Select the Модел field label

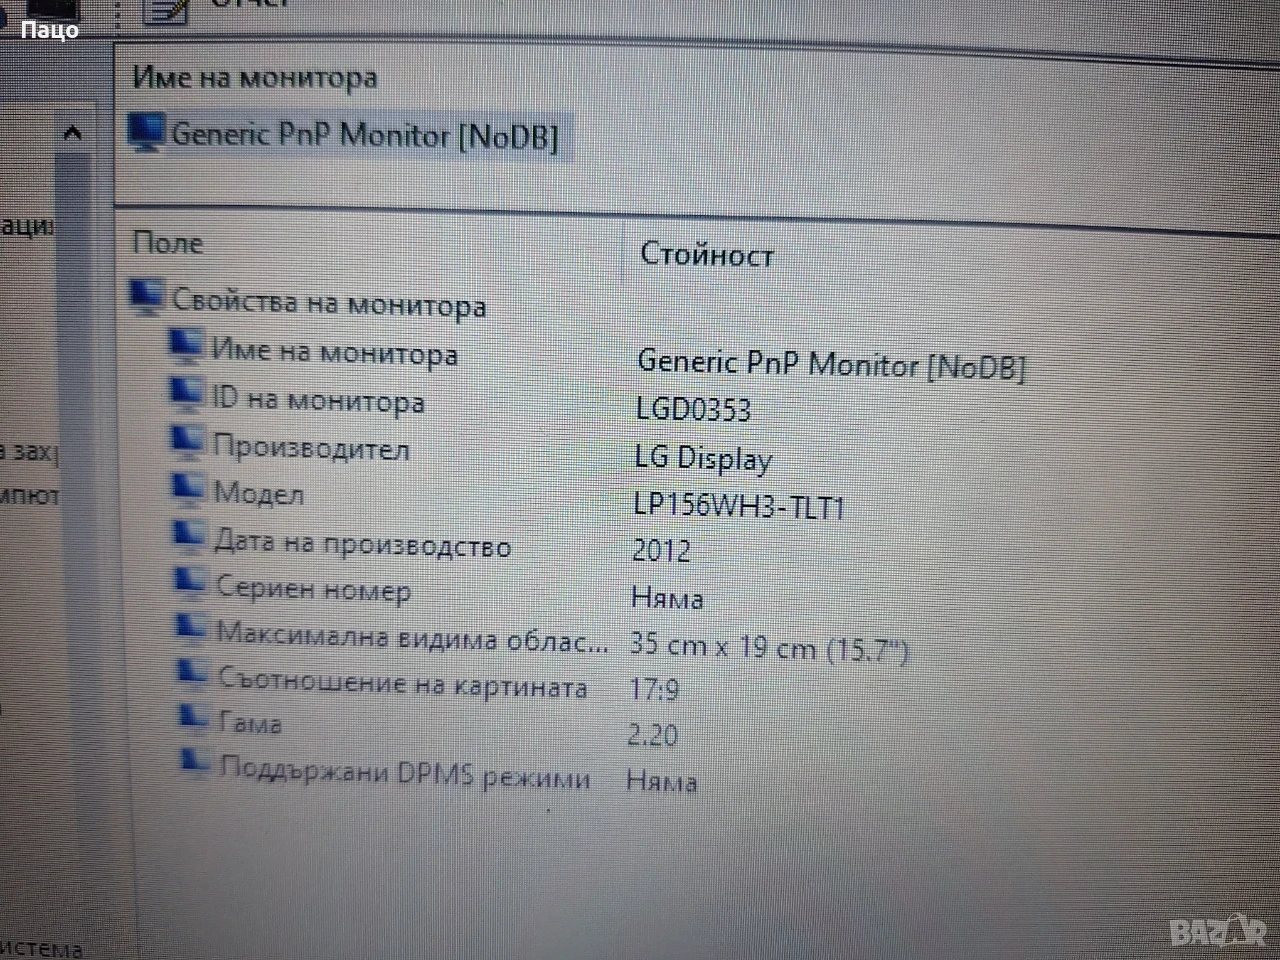259,493
